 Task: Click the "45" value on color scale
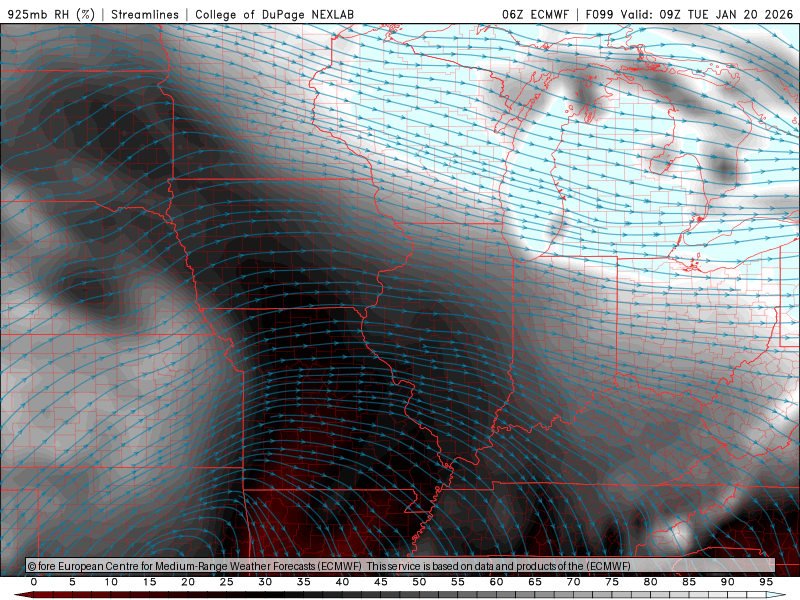(x=381, y=582)
